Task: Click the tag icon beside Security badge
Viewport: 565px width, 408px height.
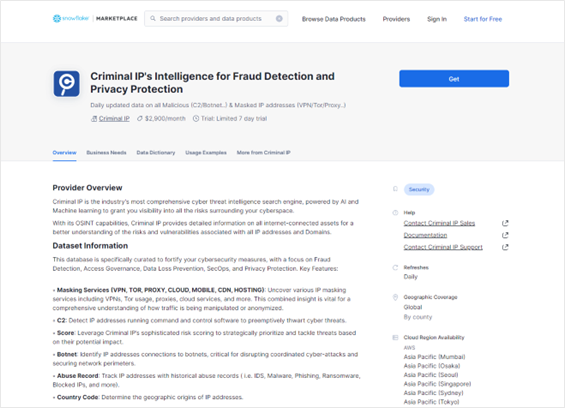Action: pyautogui.click(x=395, y=189)
